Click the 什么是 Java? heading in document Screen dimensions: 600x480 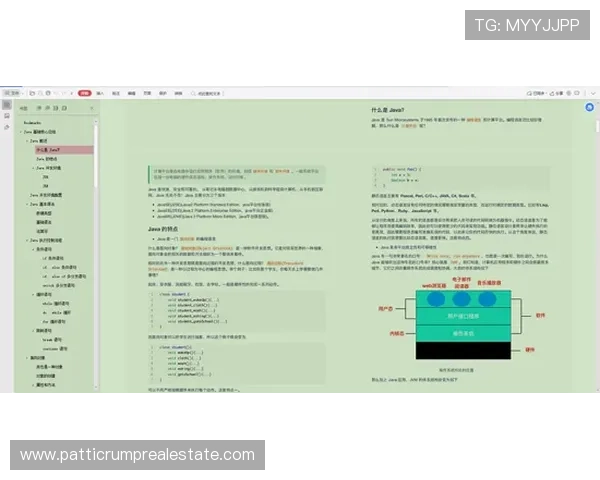coord(388,110)
